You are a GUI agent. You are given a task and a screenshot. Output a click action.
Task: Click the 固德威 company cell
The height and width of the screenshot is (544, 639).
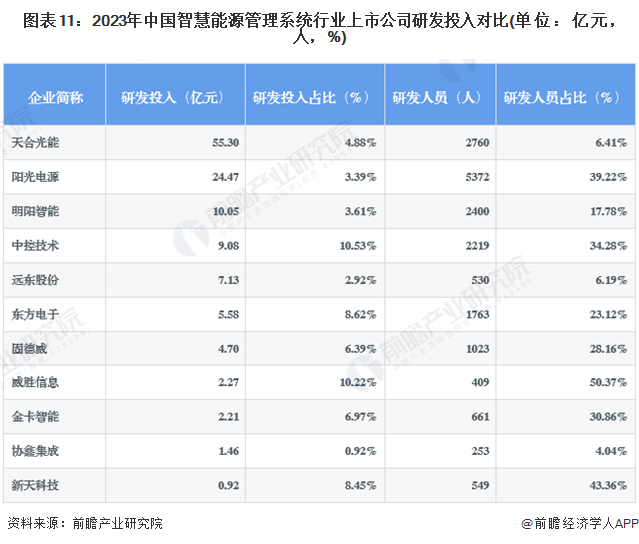[x=55, y=348]
